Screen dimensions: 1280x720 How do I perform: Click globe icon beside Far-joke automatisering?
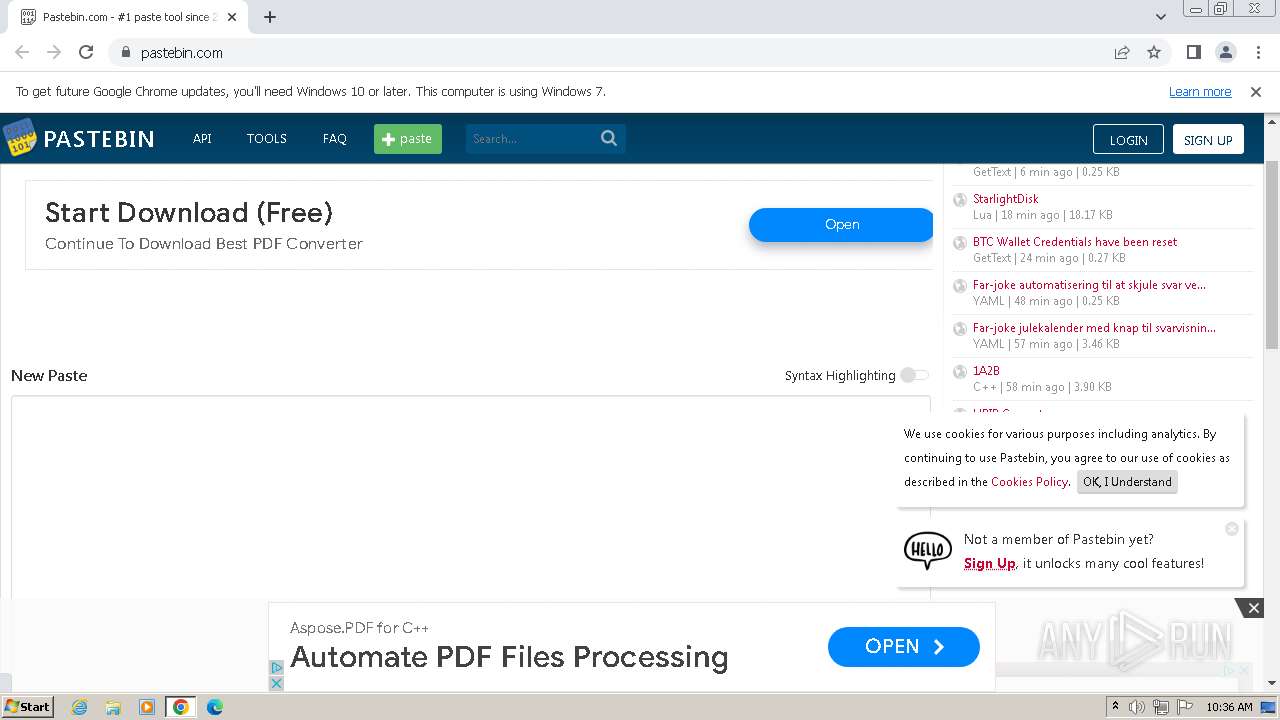[960, 286]
